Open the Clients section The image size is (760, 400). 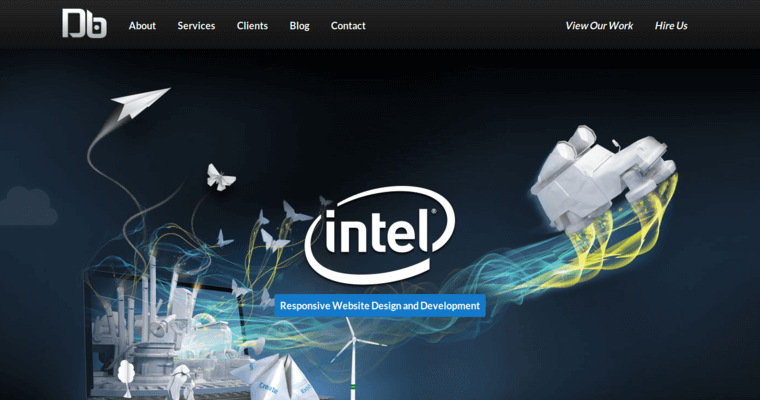252,26
